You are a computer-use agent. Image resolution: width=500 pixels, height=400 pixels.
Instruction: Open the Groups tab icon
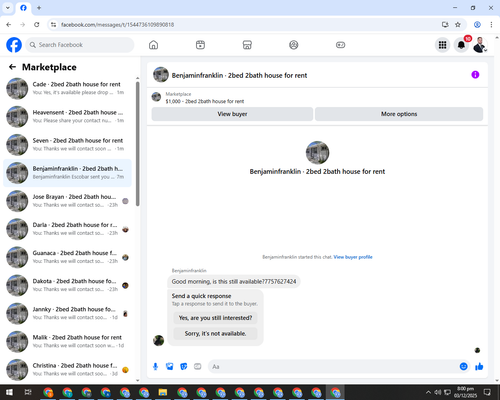(294, 45)
